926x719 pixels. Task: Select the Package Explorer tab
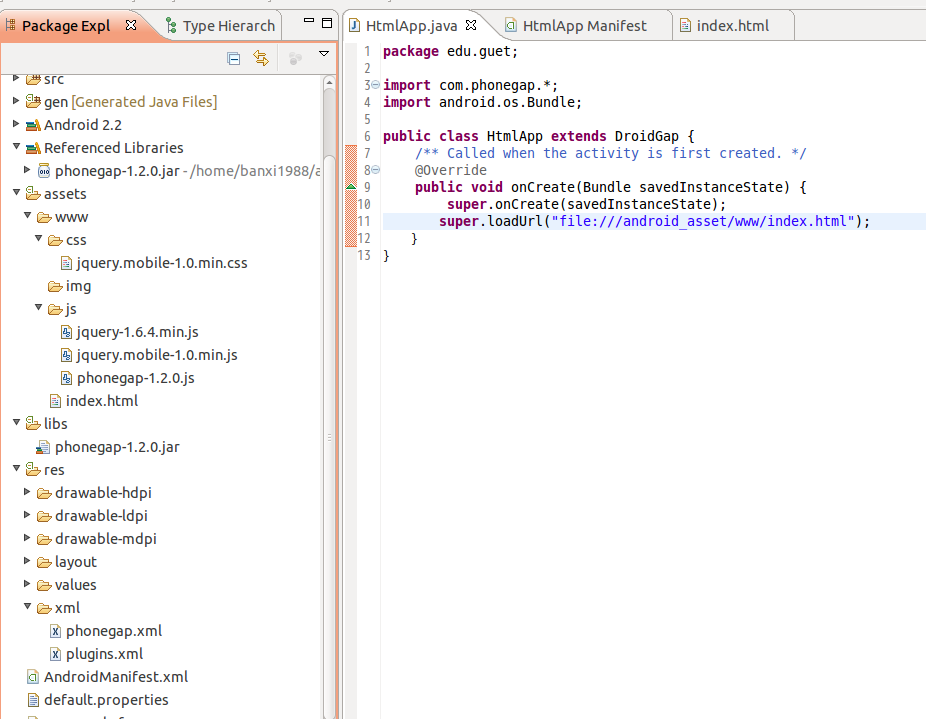coord(66,26)
